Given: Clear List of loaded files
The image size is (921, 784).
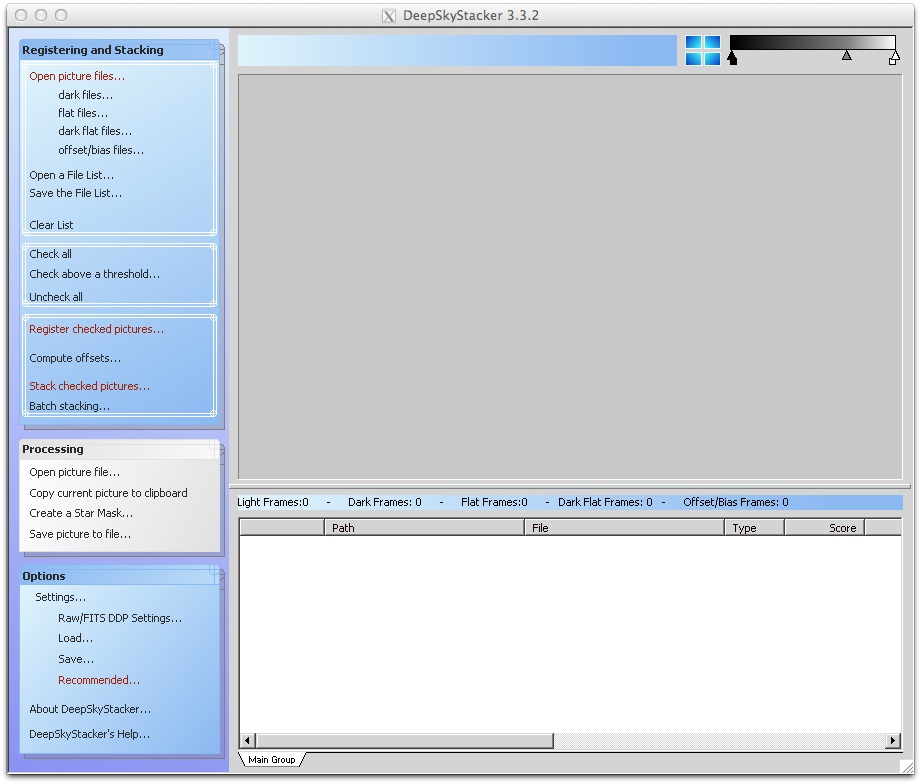Looking at the screenshot, I should click(x=51, y=225).
